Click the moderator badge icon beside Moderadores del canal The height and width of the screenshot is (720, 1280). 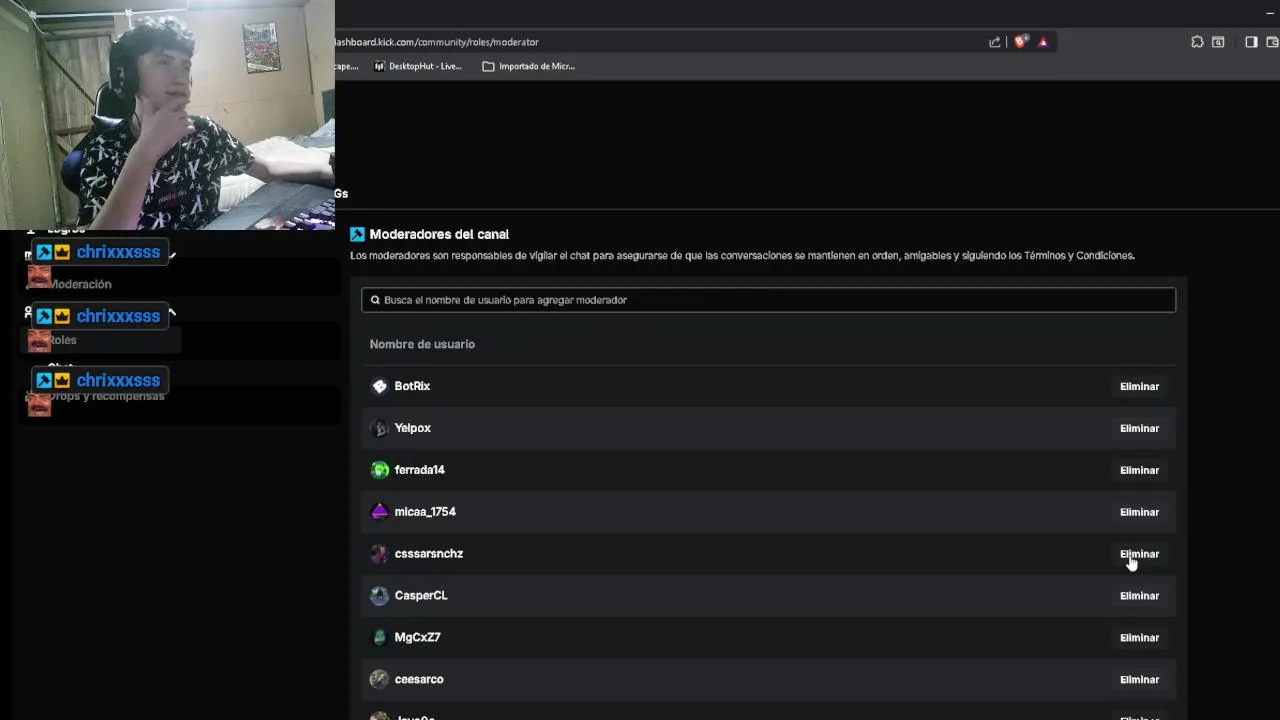[x=357, y=234]
